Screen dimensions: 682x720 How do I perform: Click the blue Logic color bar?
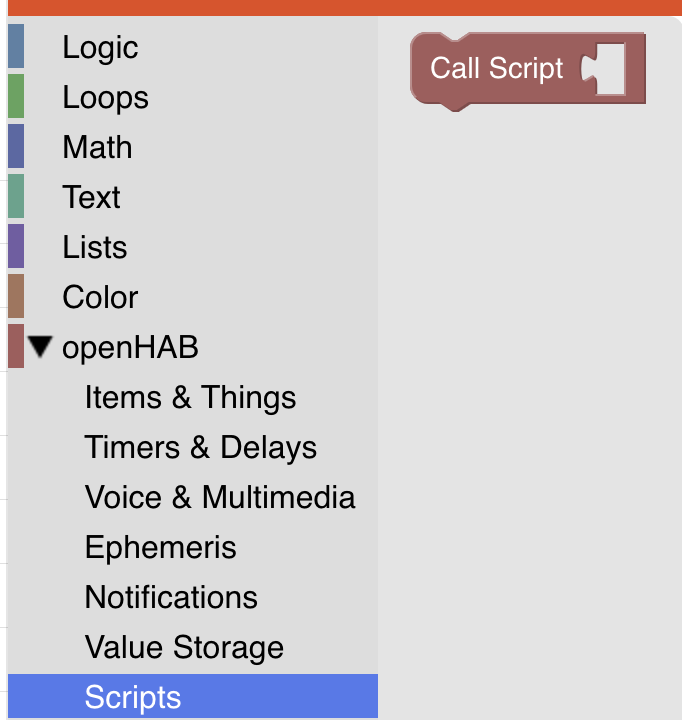[16, 47]
